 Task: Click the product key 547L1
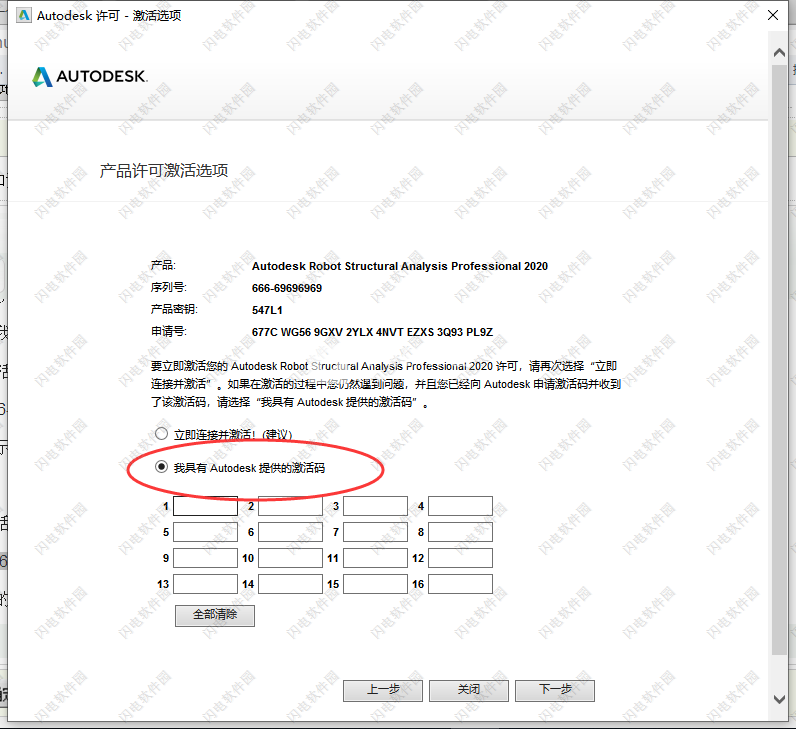[267, 310]
